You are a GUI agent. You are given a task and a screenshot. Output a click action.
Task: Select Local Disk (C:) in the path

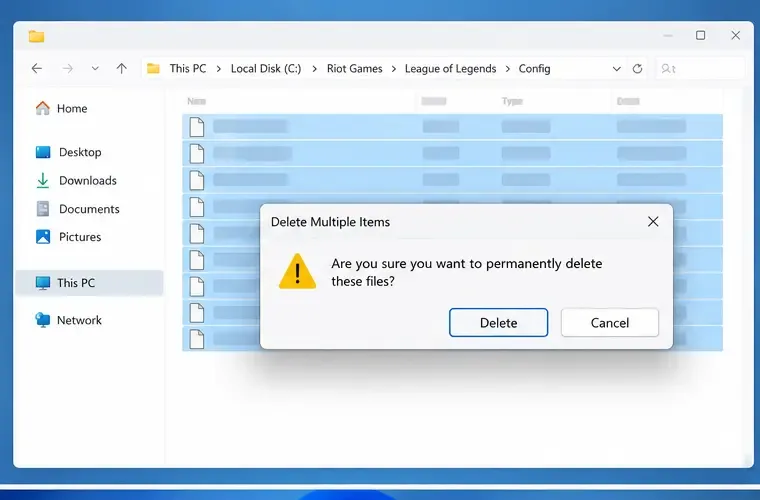(266, 68)
